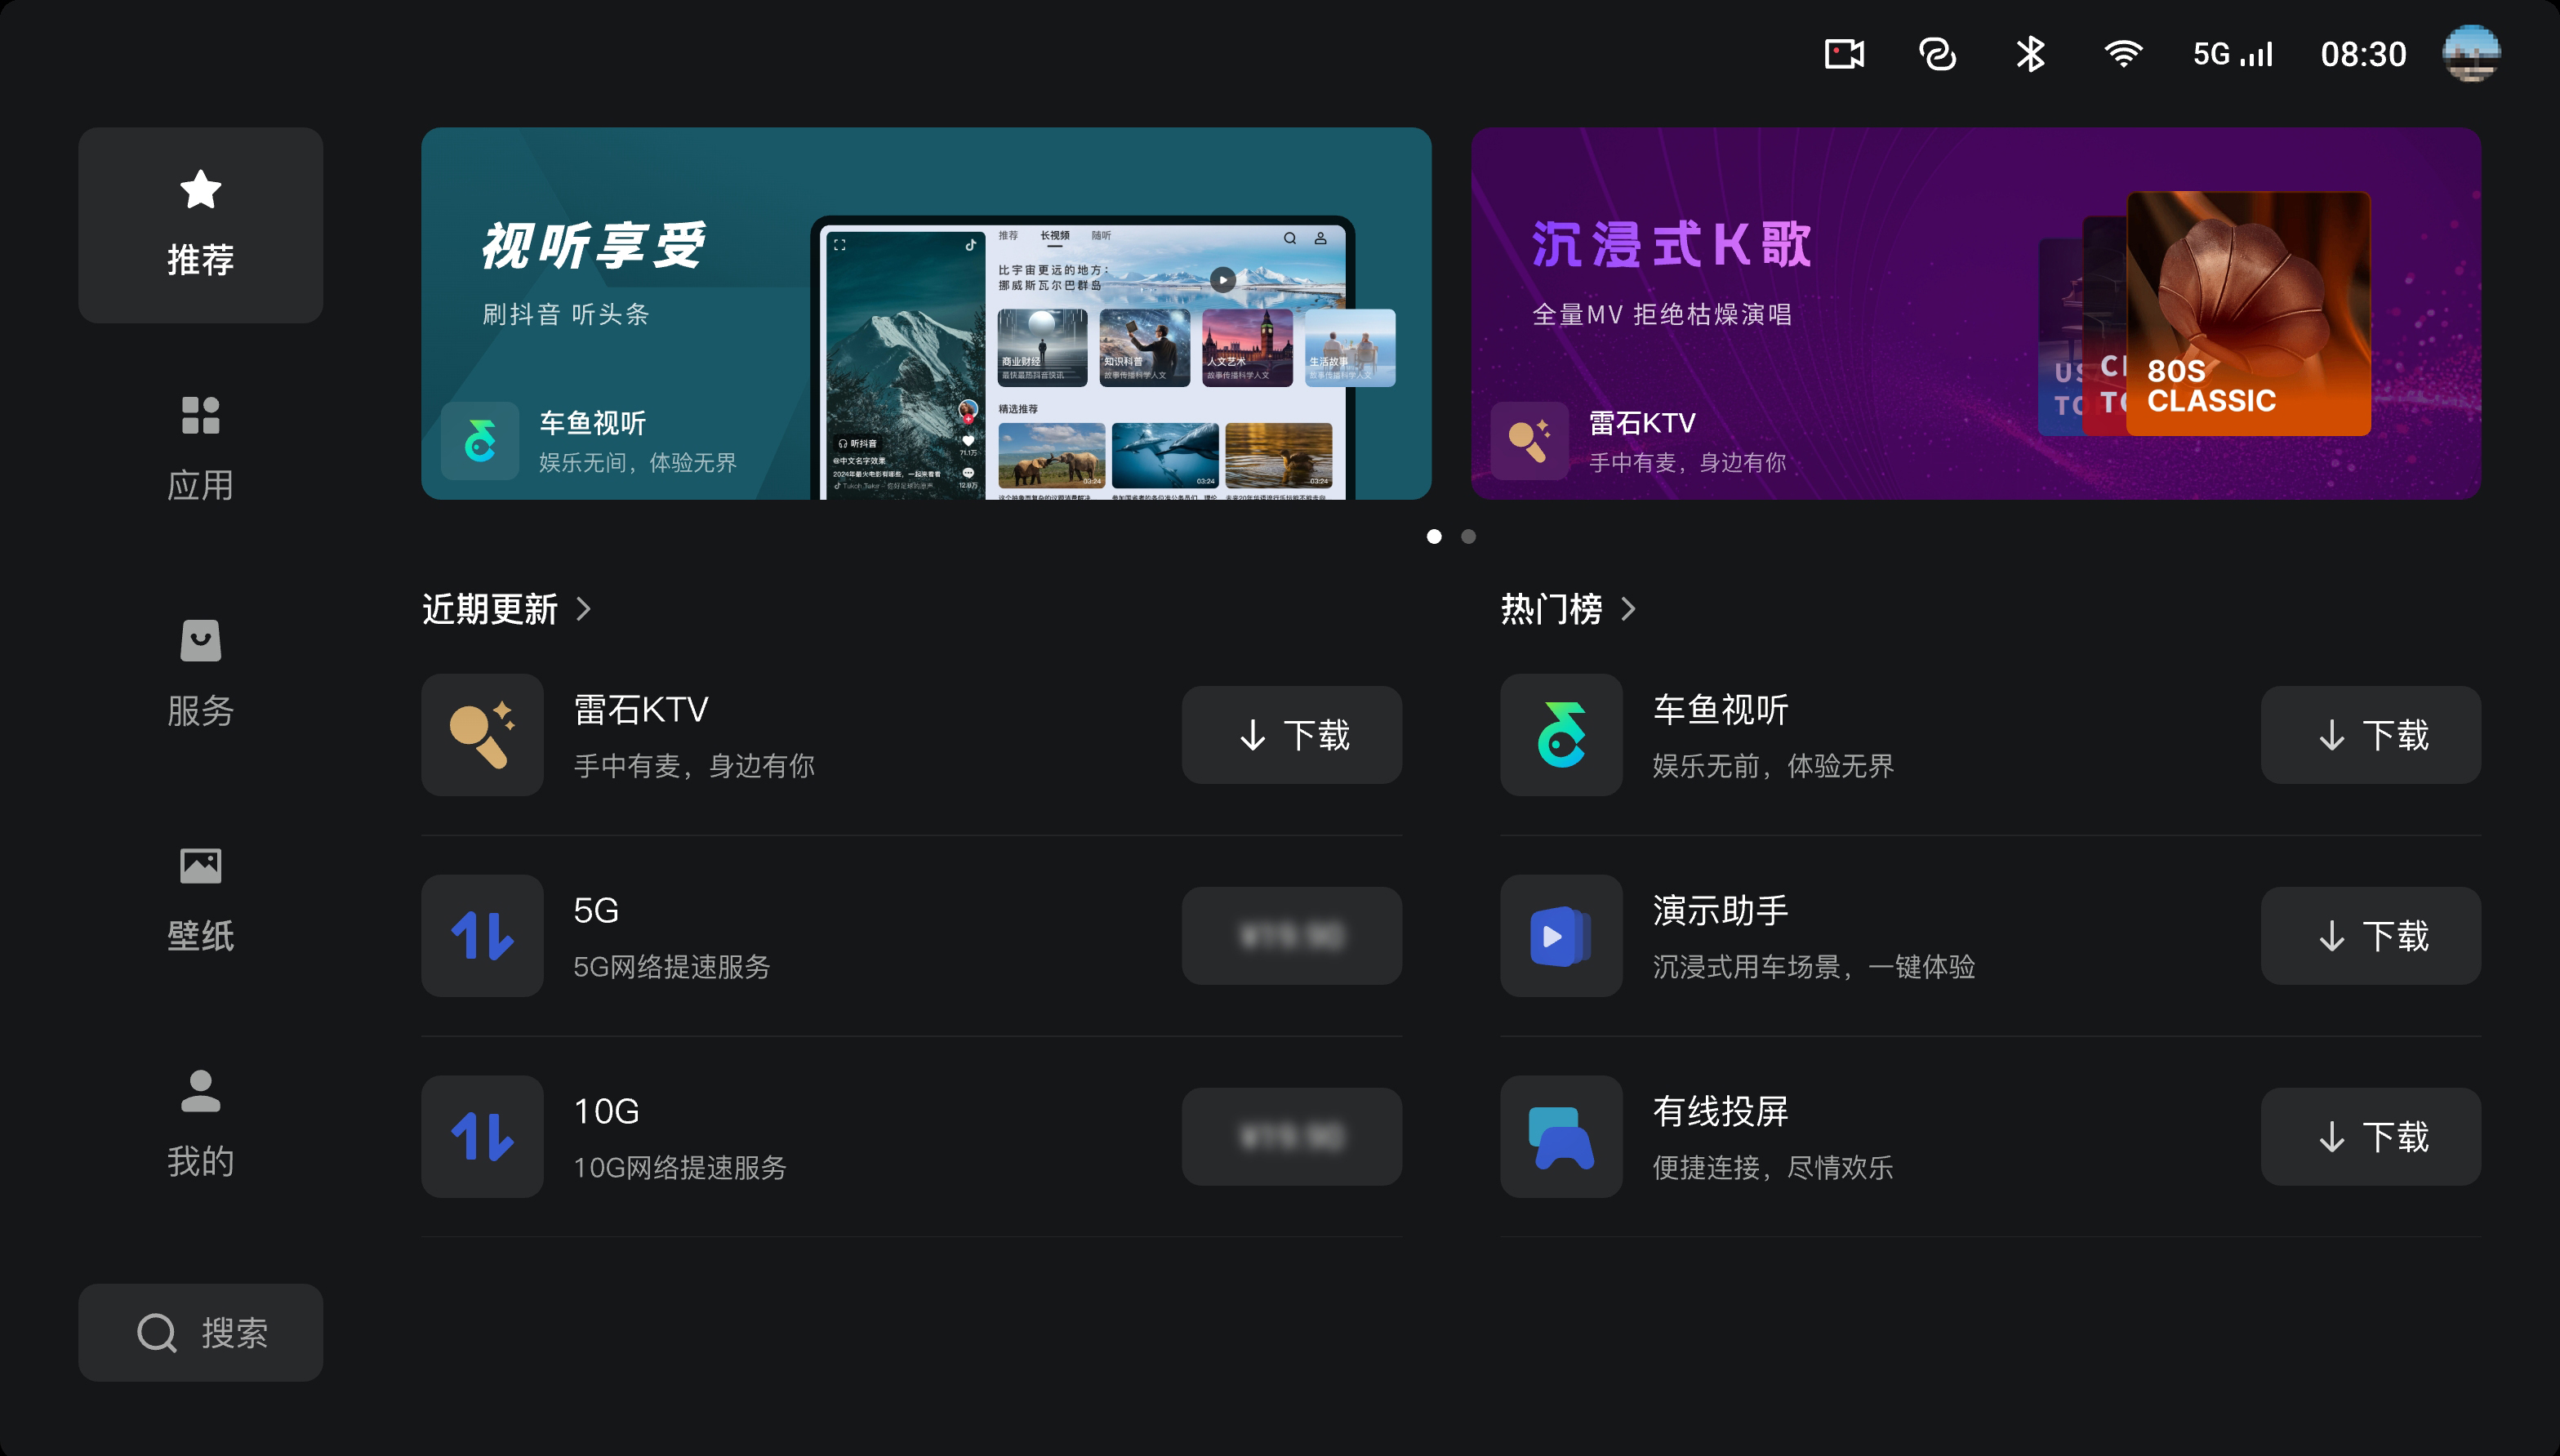2560x1456 pixels.
Task: Download 车鱼视听 from 热门榜
Action: 2370,735
